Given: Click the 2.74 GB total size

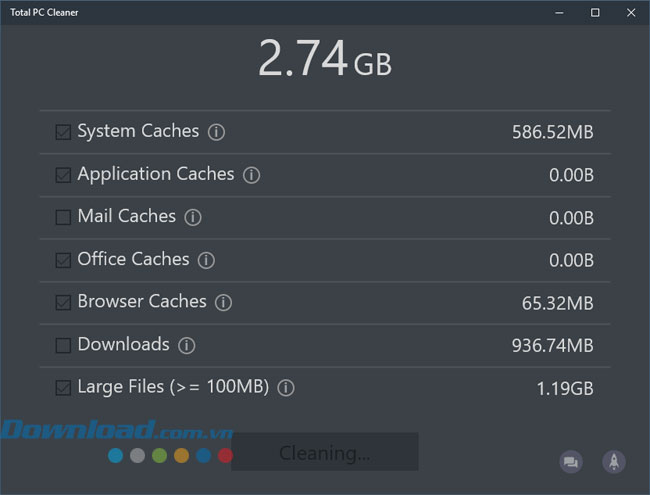Looking at the screenshot, I should [x=325, y=58].
